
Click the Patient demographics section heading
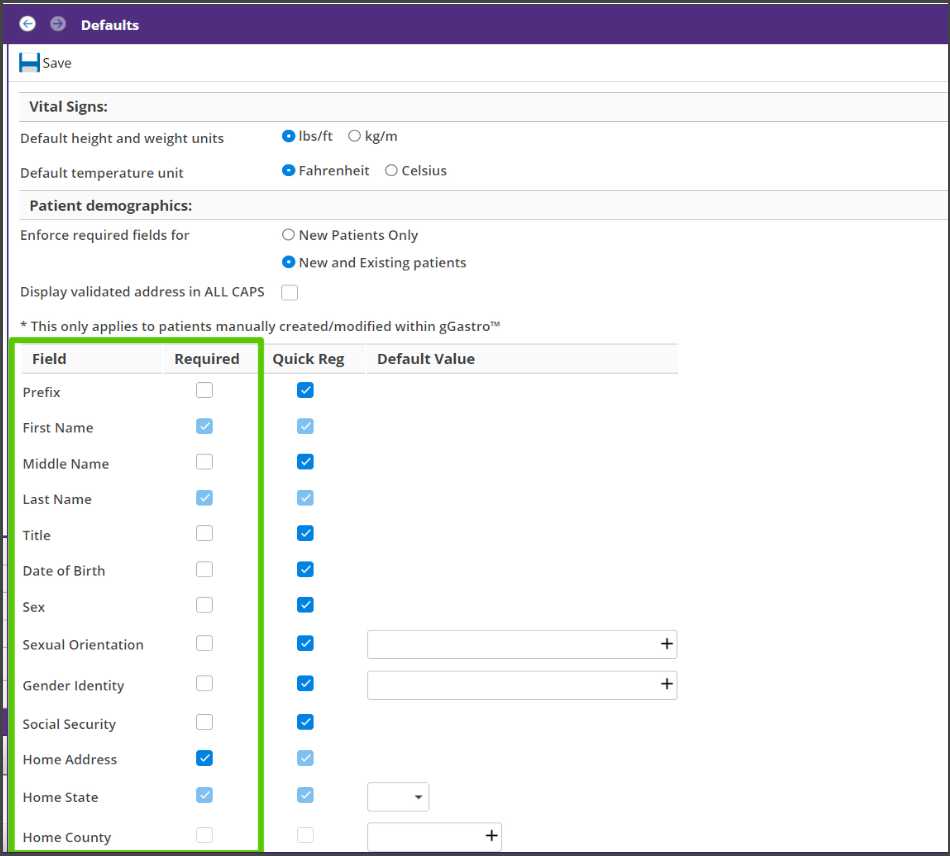(110, 206)
